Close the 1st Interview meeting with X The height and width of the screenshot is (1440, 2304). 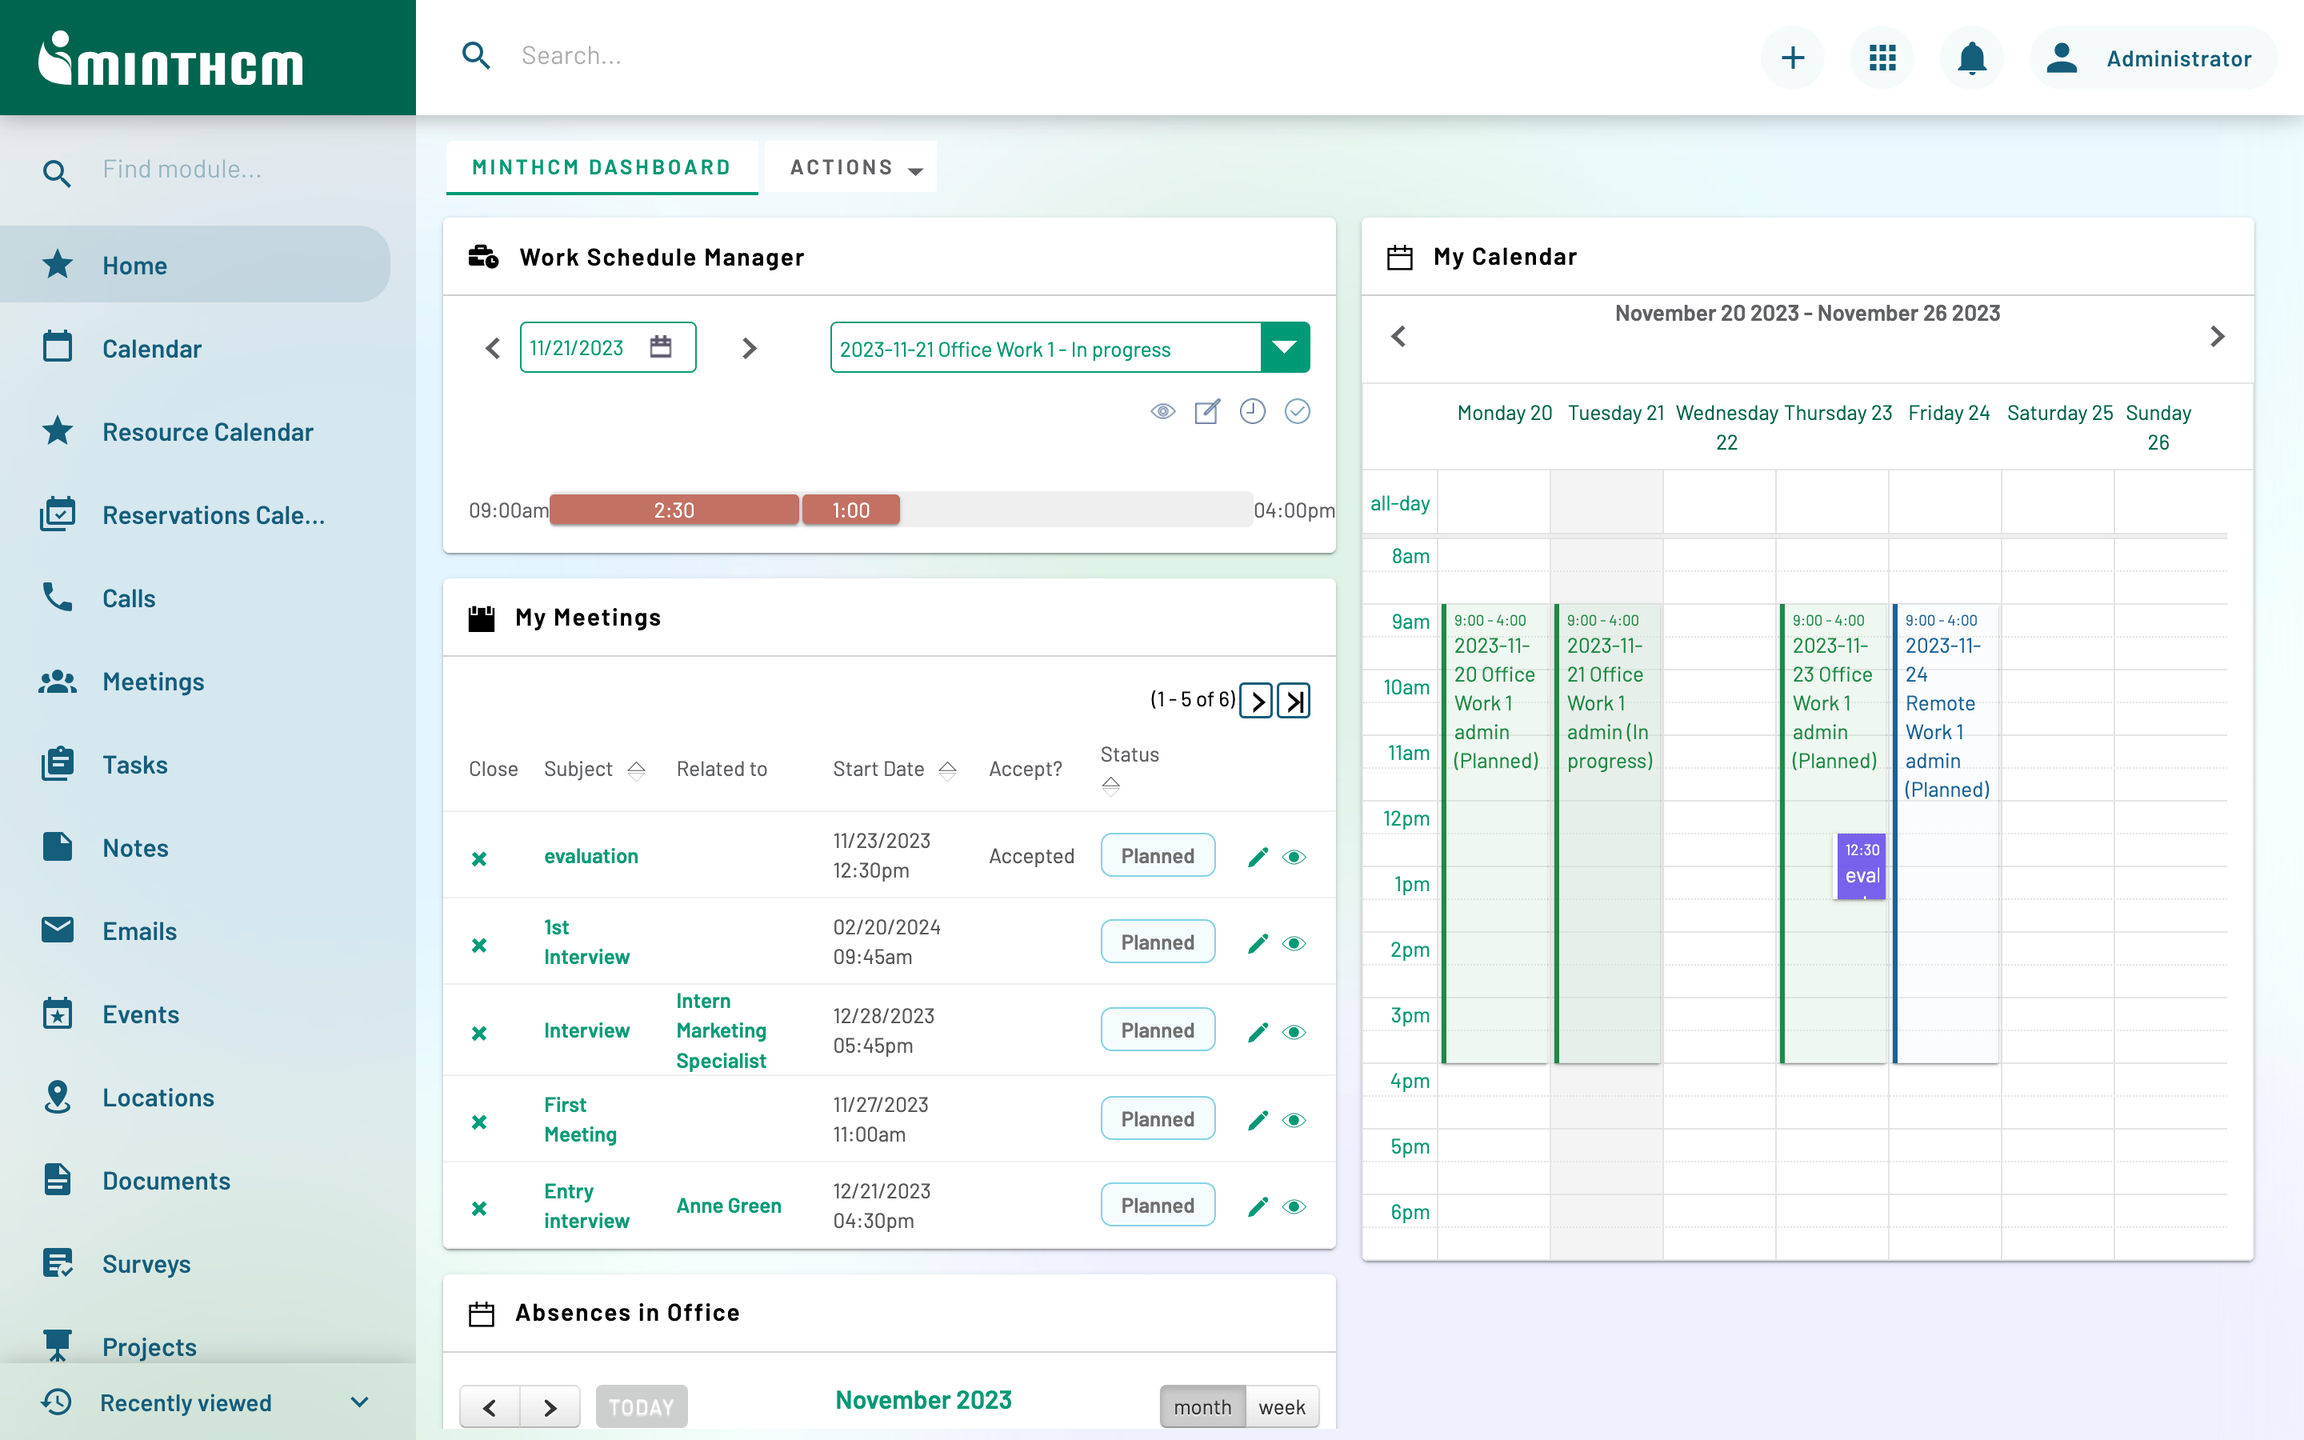[x=479, y=944]
